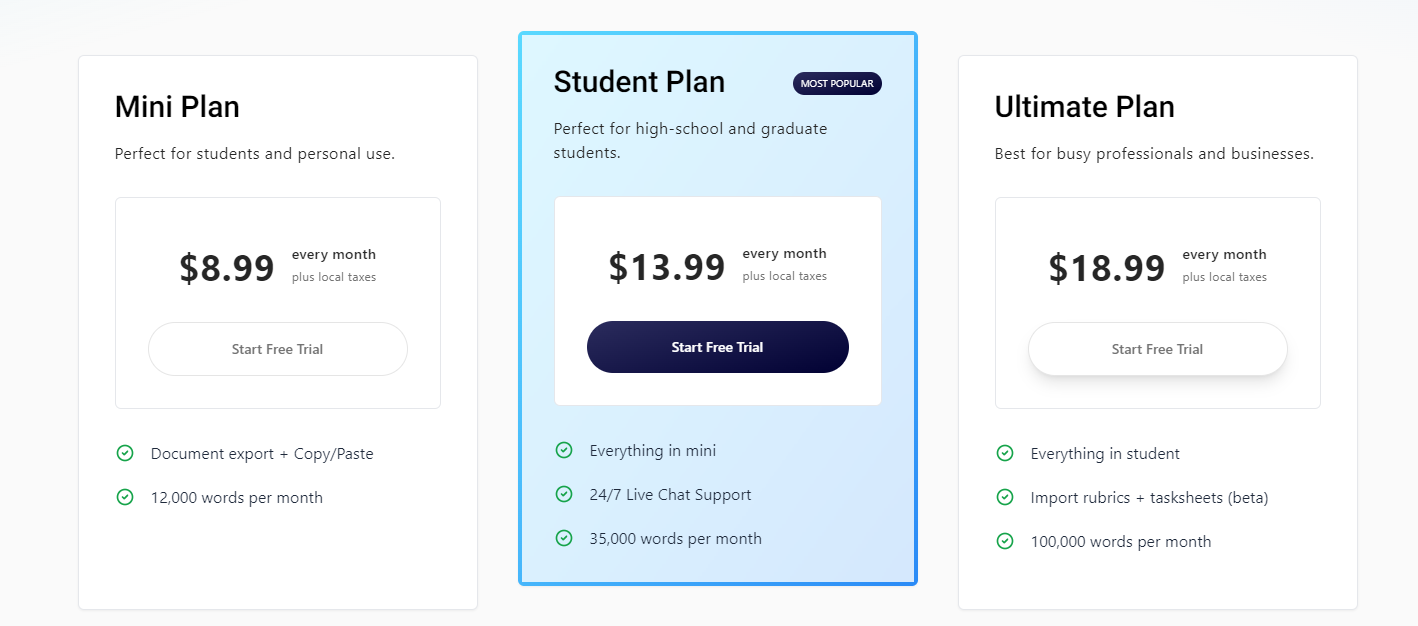Start free trial for the Ultimate Plan
The image size is (1418, 626).
(x=1158, y=349)
